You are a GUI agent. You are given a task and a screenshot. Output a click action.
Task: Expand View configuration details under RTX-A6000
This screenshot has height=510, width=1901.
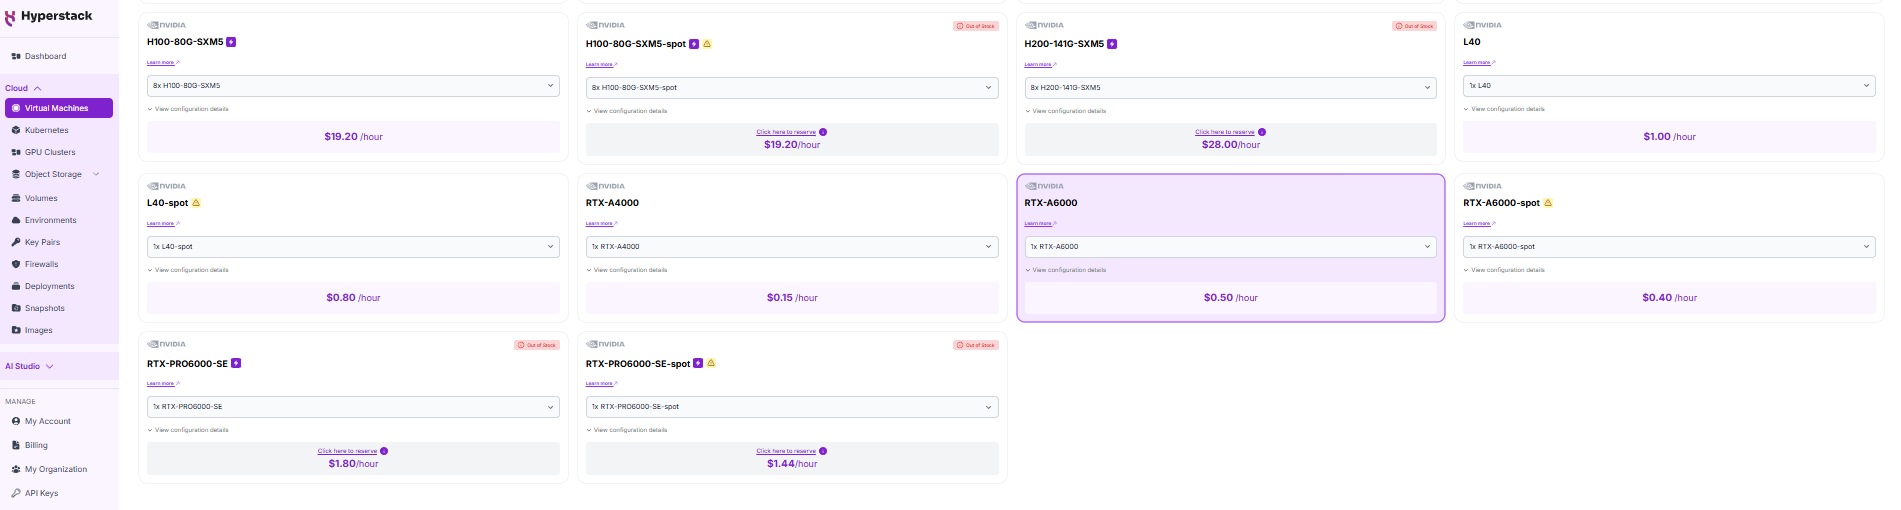1068,270
